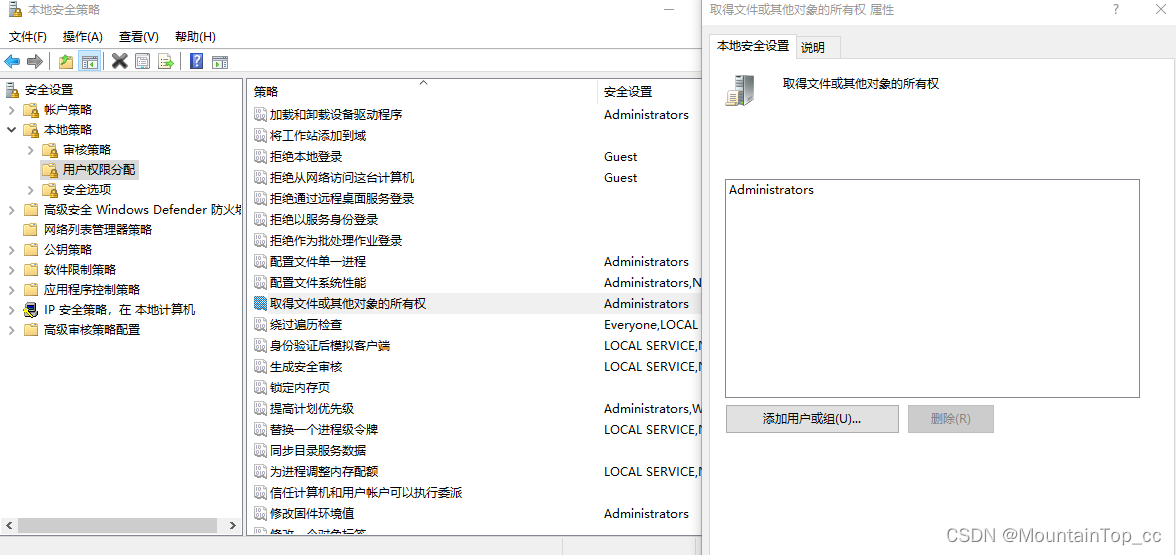Viewport: 1176px width, 555px height.
Task: Expand the IP 安全策略 node arrow
Action: click(x=11, y=310)
